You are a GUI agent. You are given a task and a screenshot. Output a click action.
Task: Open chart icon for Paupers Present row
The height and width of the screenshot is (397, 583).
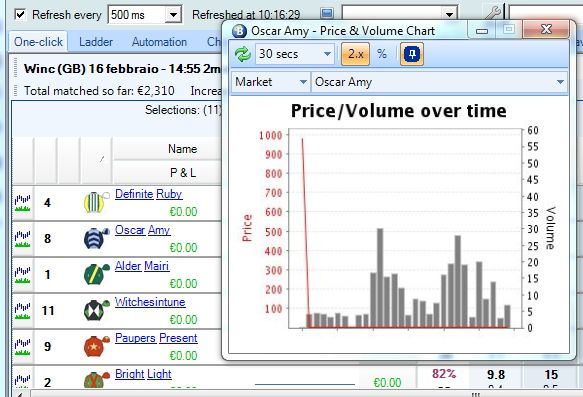point(23,346)
